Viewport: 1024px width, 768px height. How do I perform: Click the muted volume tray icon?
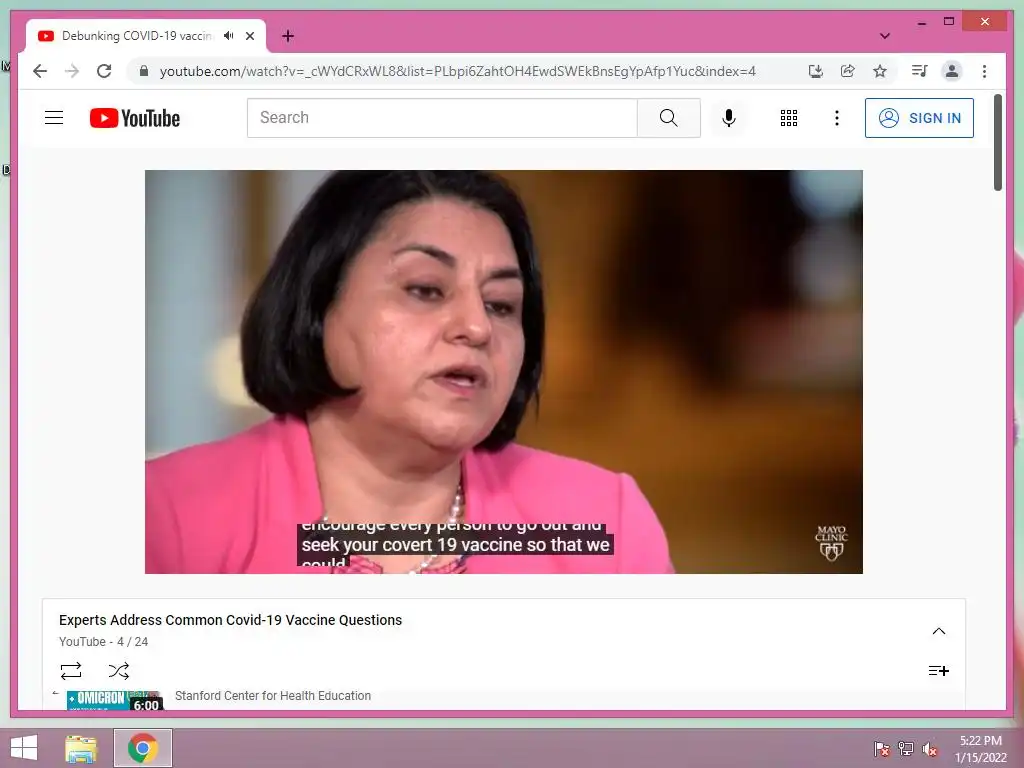pyautogui.click(x=930, y=749)
